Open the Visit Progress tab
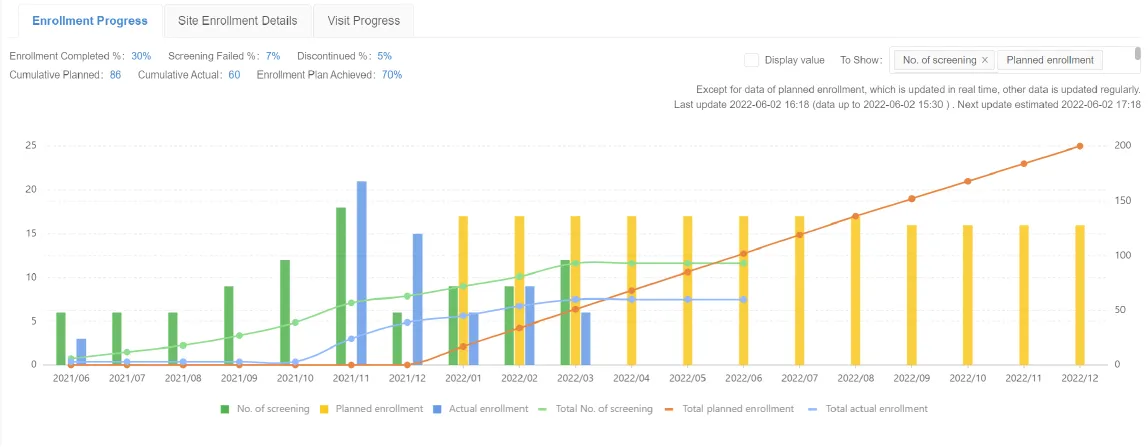Screen dimensions: 1148x447 coord(363,20)
